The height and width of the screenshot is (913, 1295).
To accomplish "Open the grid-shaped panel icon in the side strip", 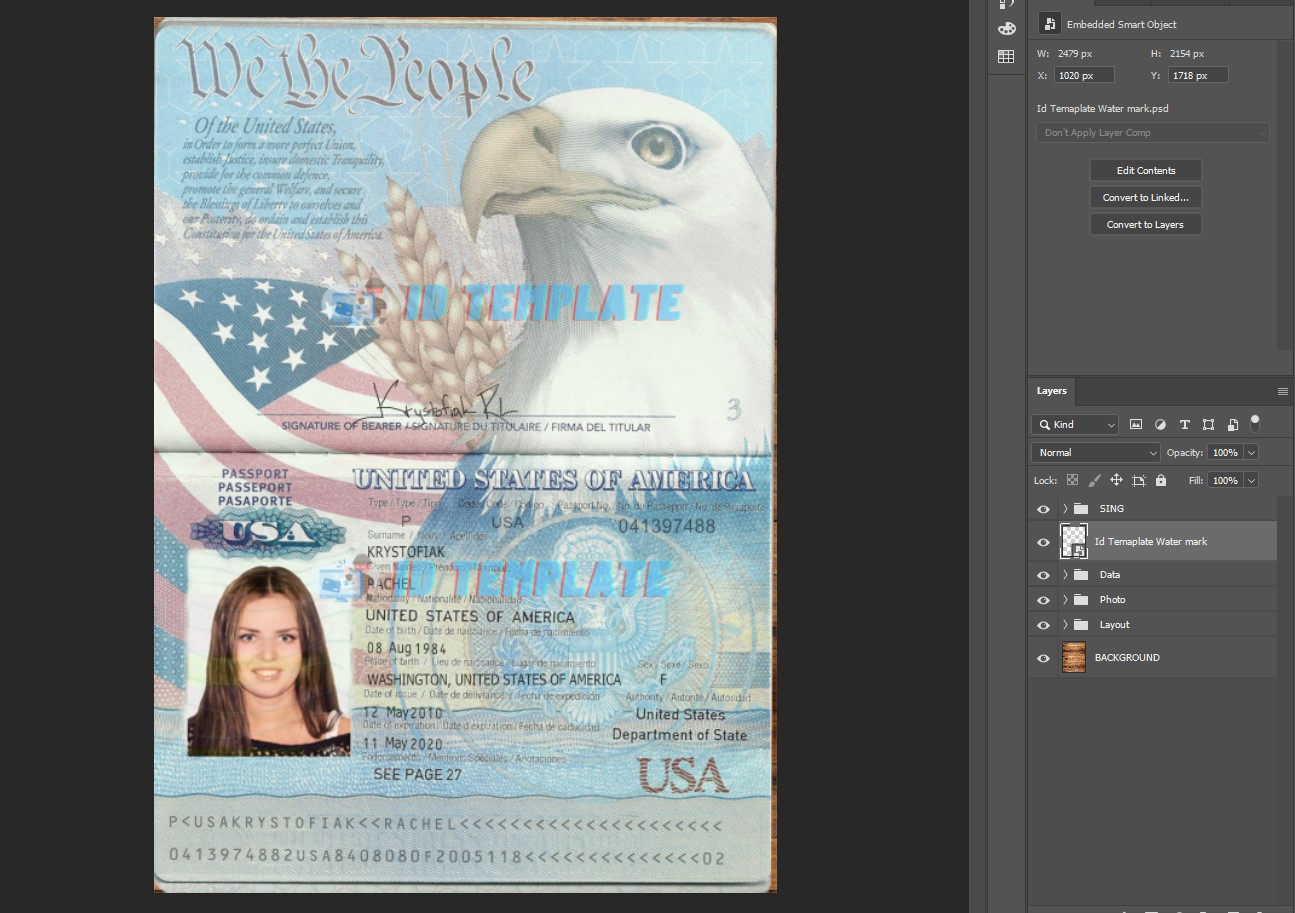I will point(1006,57).
